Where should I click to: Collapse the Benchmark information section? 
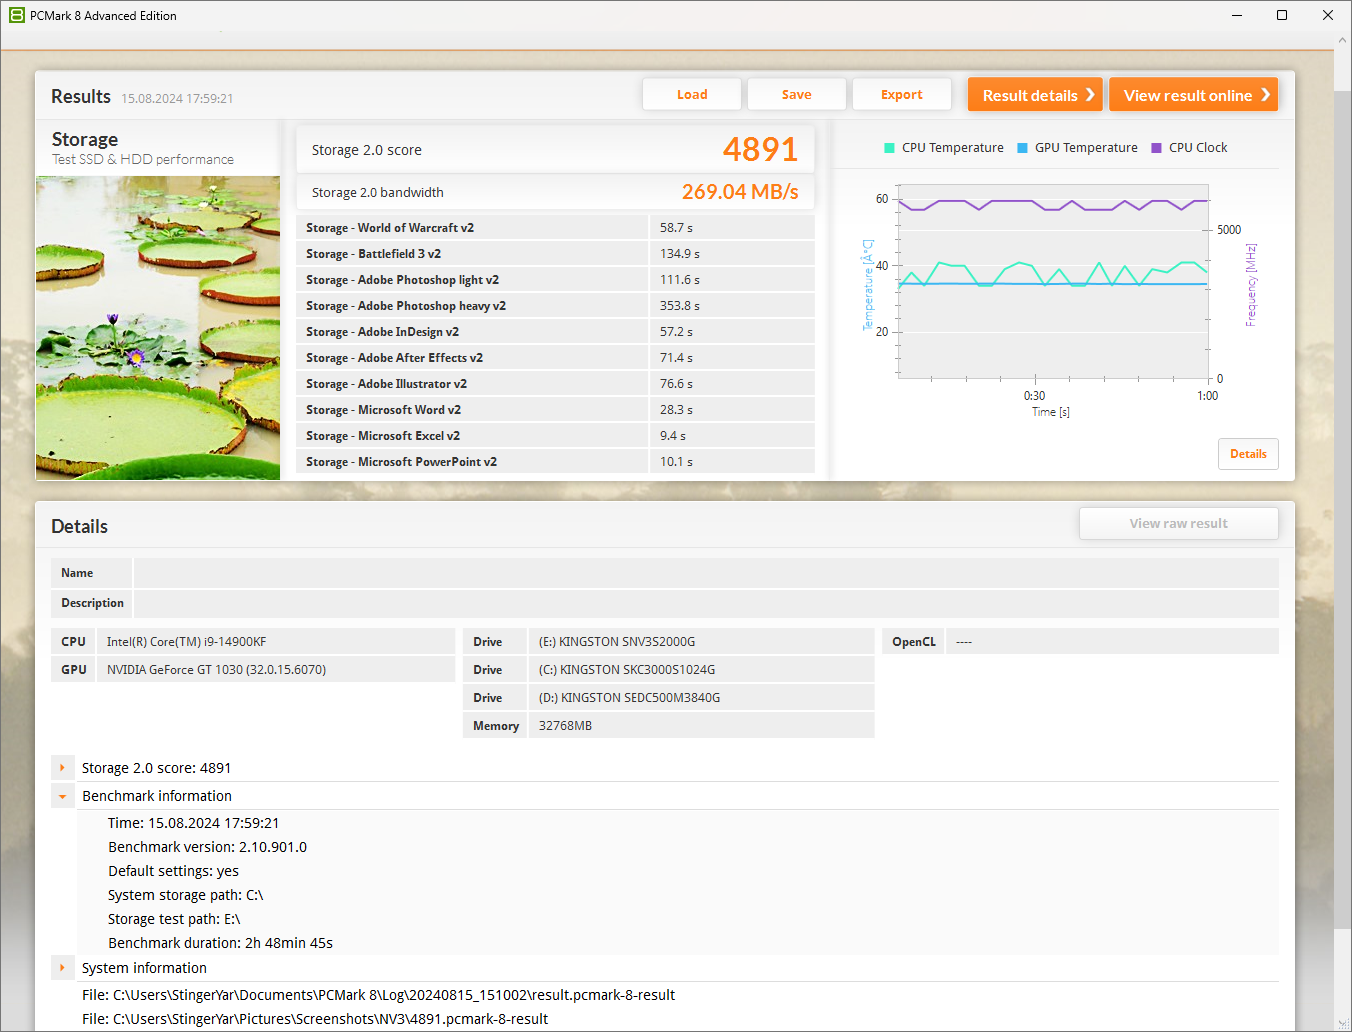click(62, 796)
